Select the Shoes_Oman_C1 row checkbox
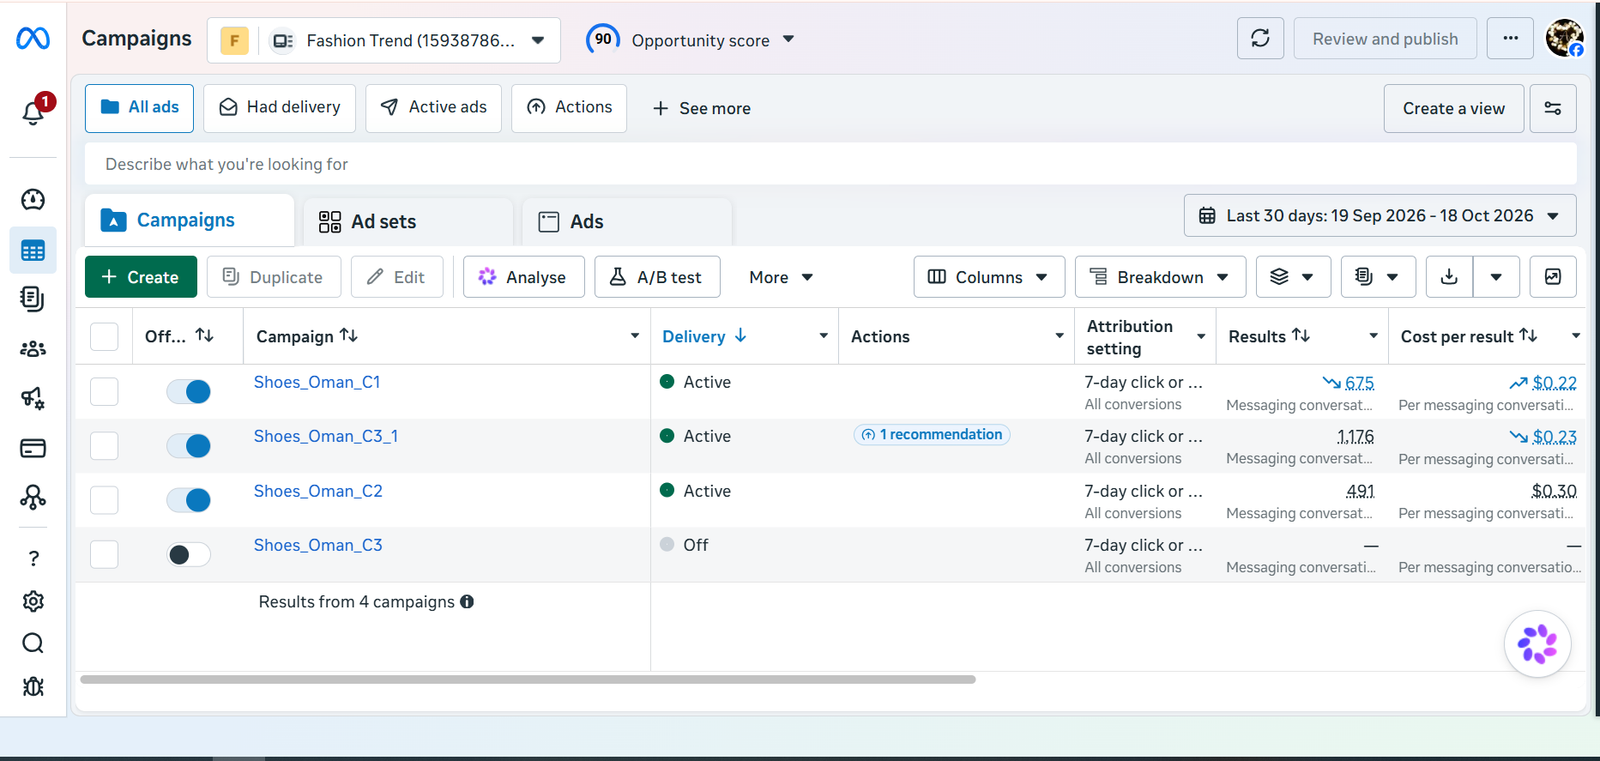1600x761 pixels. [x=104, y=391]
